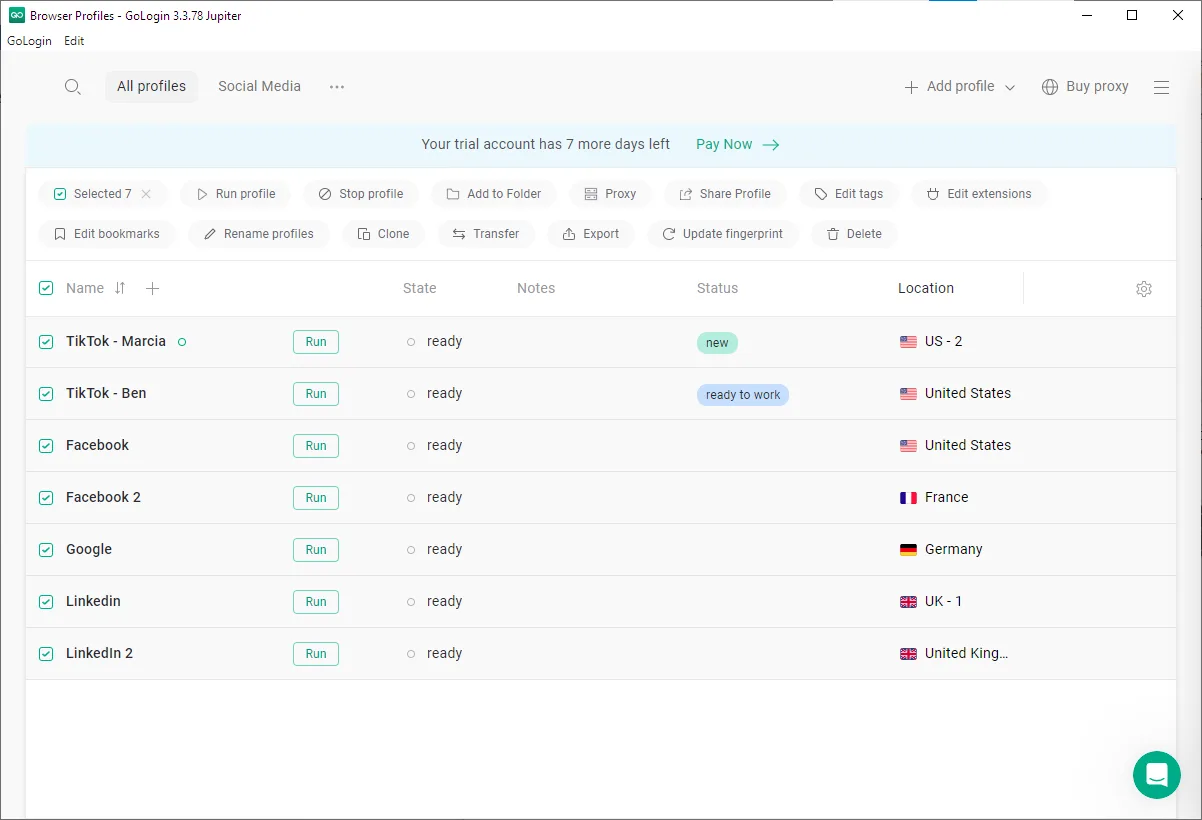1202x820 pixels.
Task: Open the profile search magnifier
Action: click(72, 87)
